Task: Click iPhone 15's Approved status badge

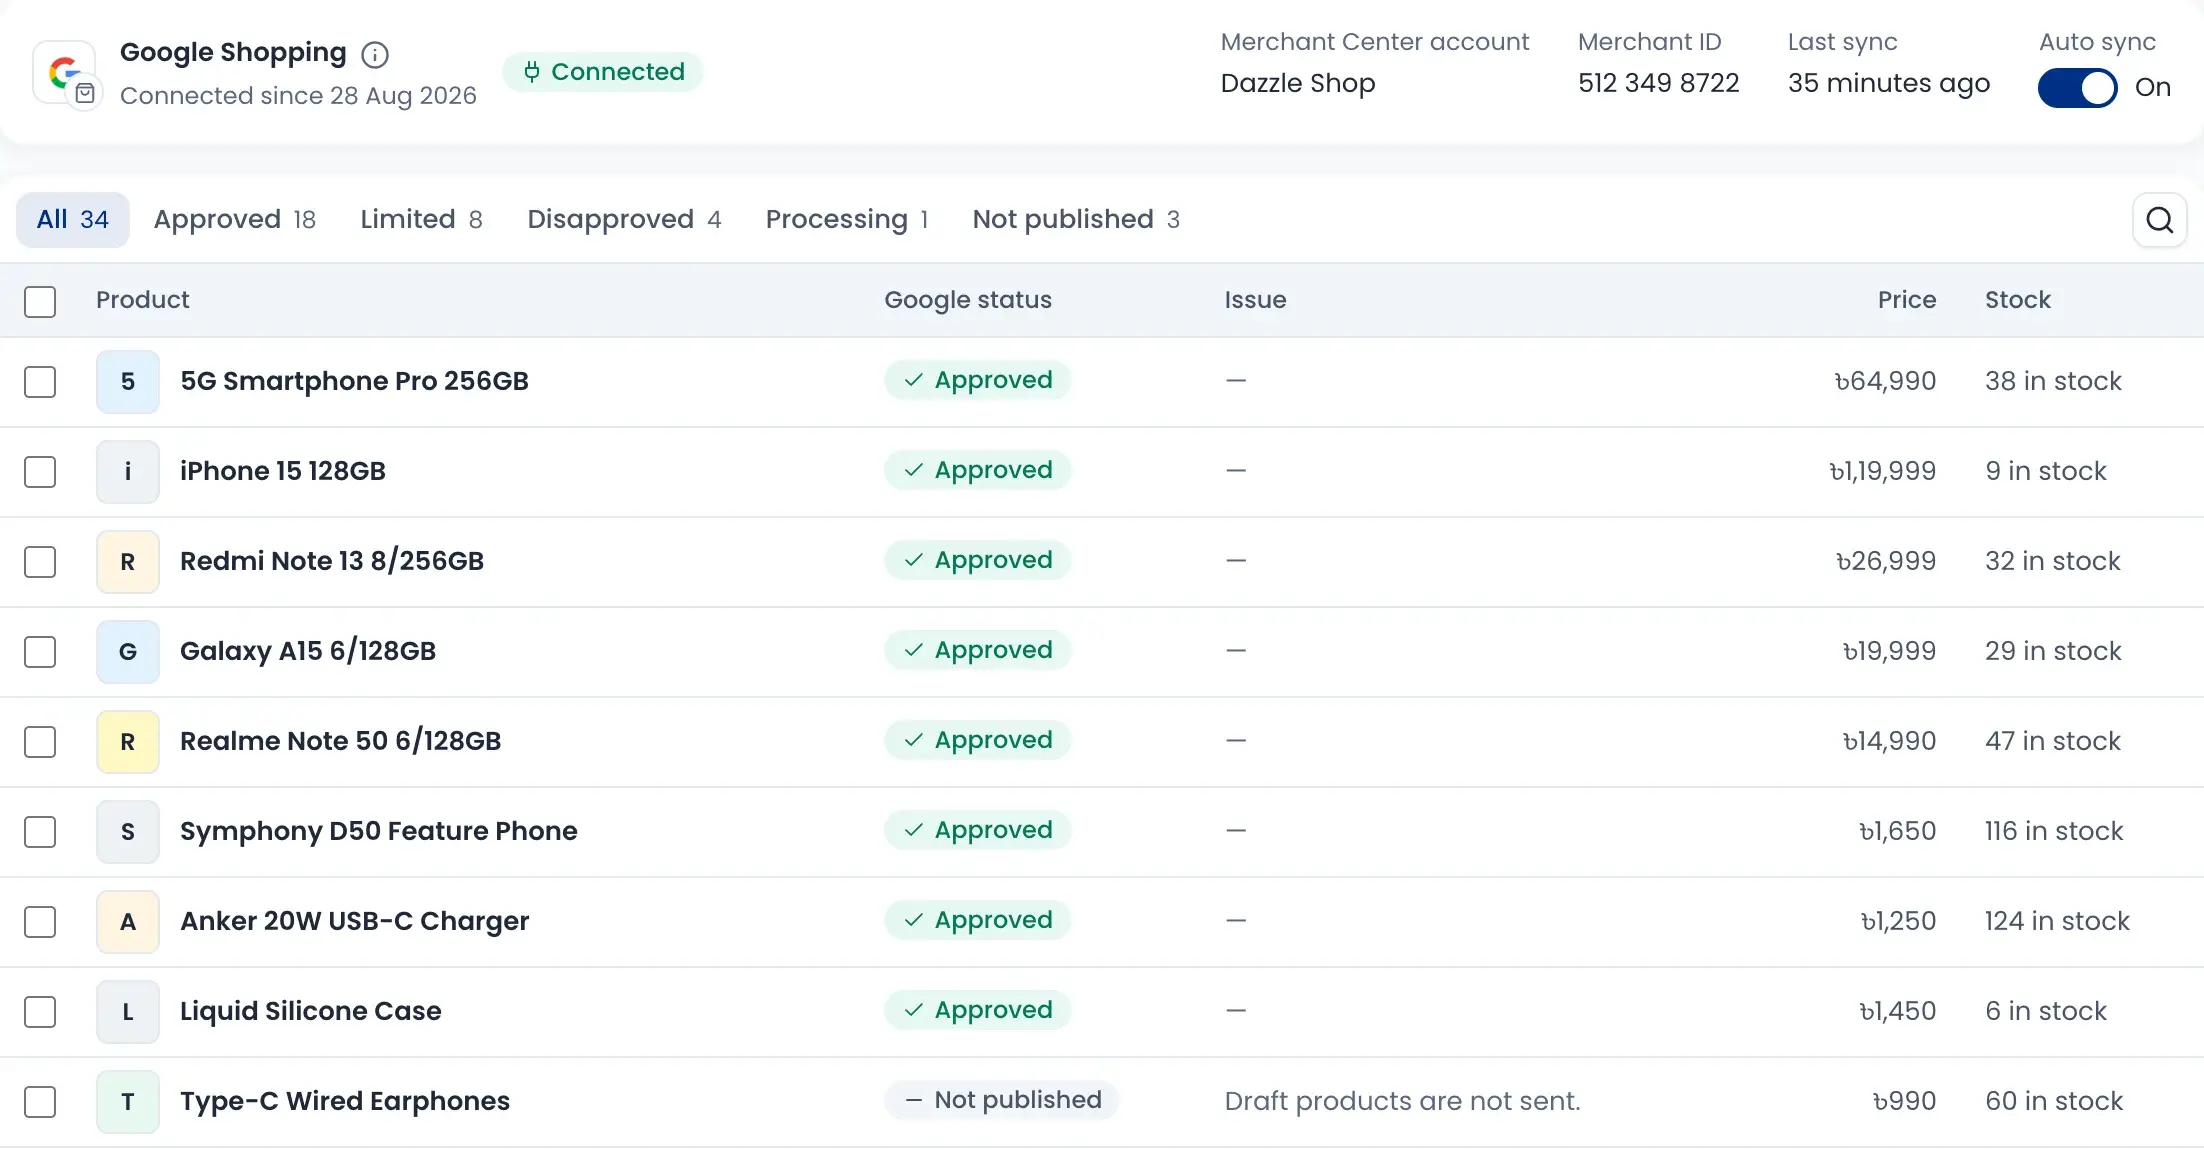Action: (x=978, y=470)
